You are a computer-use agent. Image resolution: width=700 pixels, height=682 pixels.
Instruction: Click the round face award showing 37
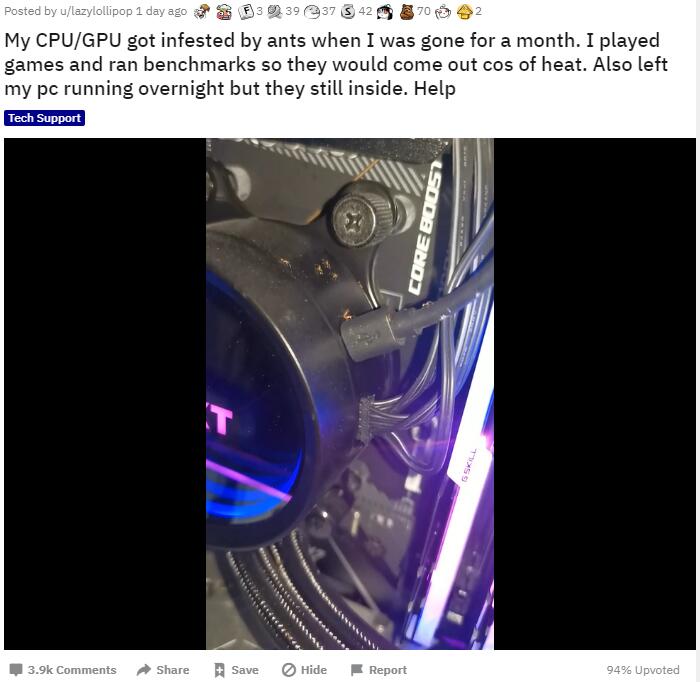pyautogui.click(x=312, y=11)
